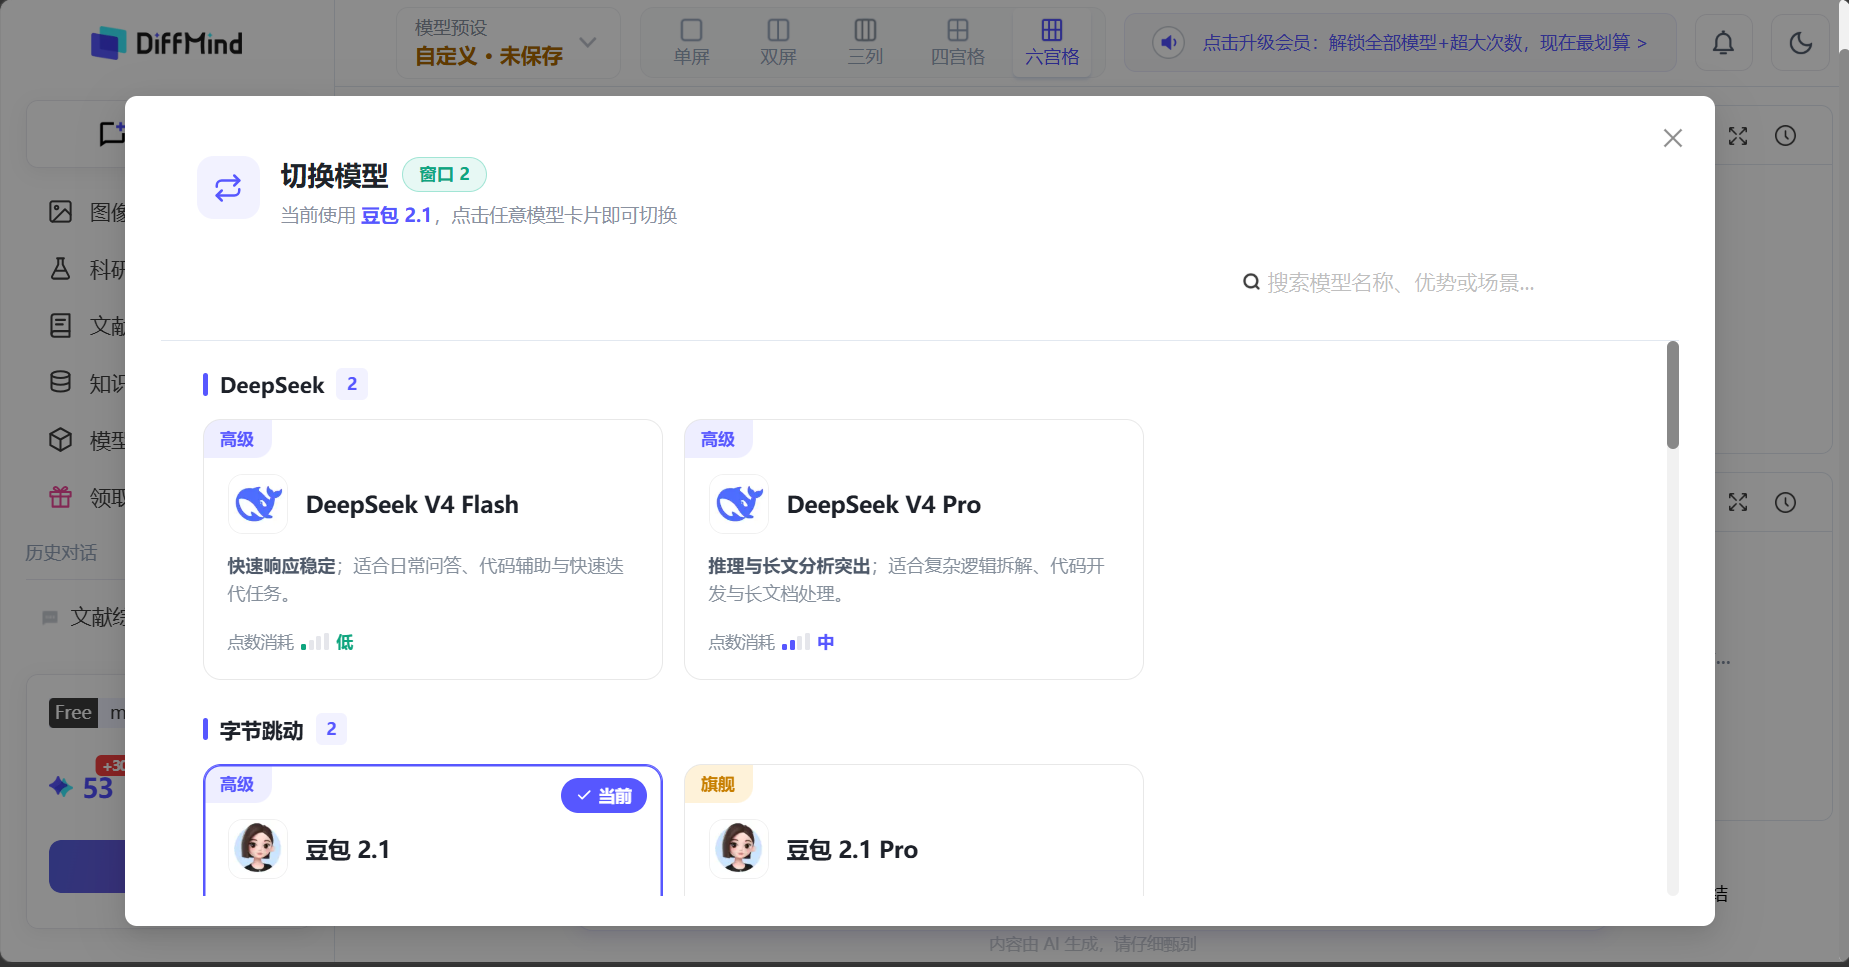Click the purple button in sidebar bottom card

[88, 866]
